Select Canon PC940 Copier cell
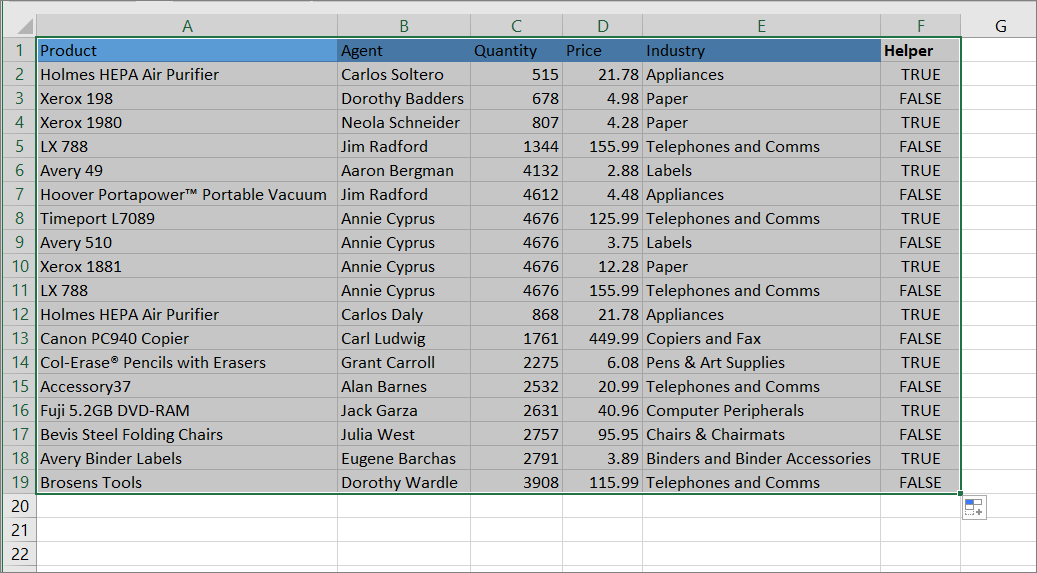Image resolution: width=1037 pixels, height=573 pixels. point(187,338)
